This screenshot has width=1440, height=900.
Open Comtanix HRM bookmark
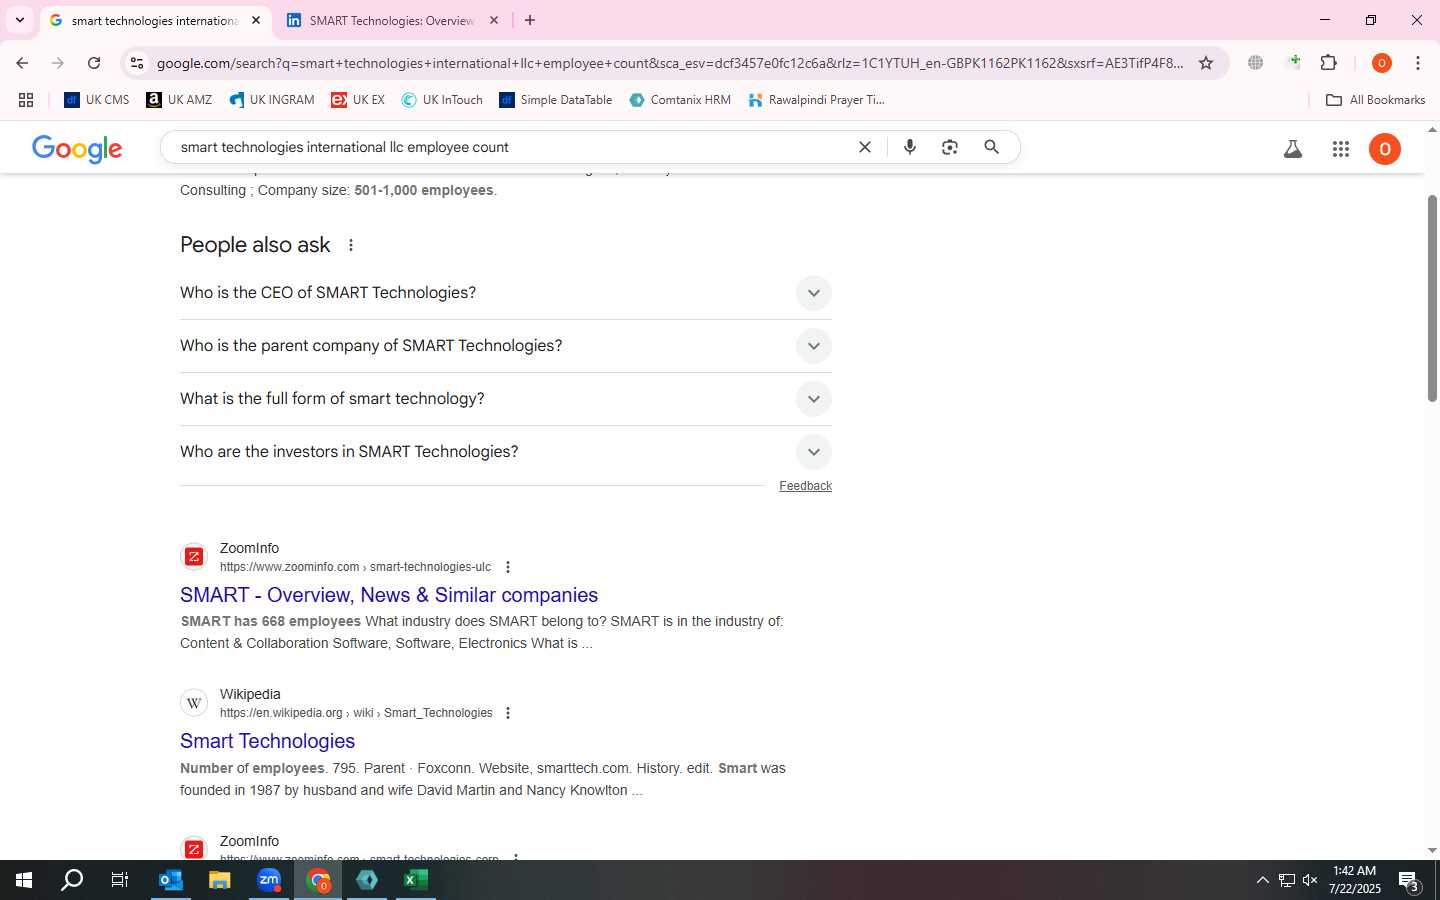pyautogui.click(x=680, y=100)
